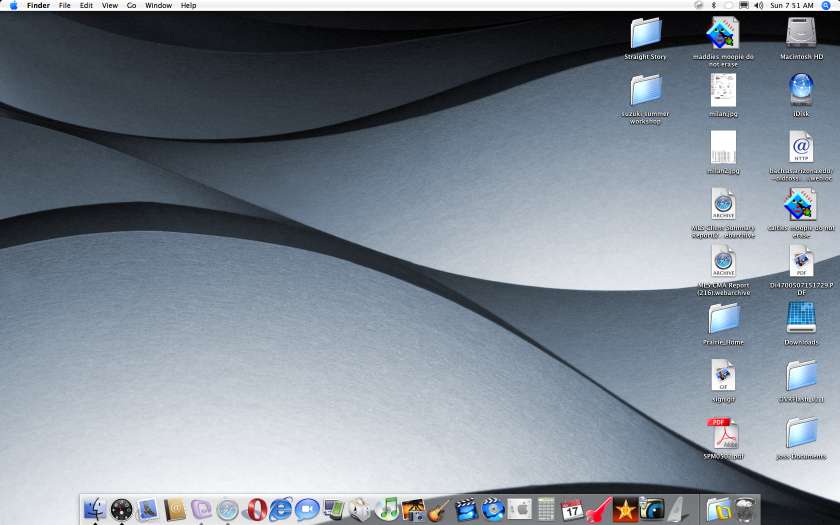The width and height of the screenshot is (840, 525).
Task: Open the computer and handheld sync icon in Dock
Action: tap(334, 509)
